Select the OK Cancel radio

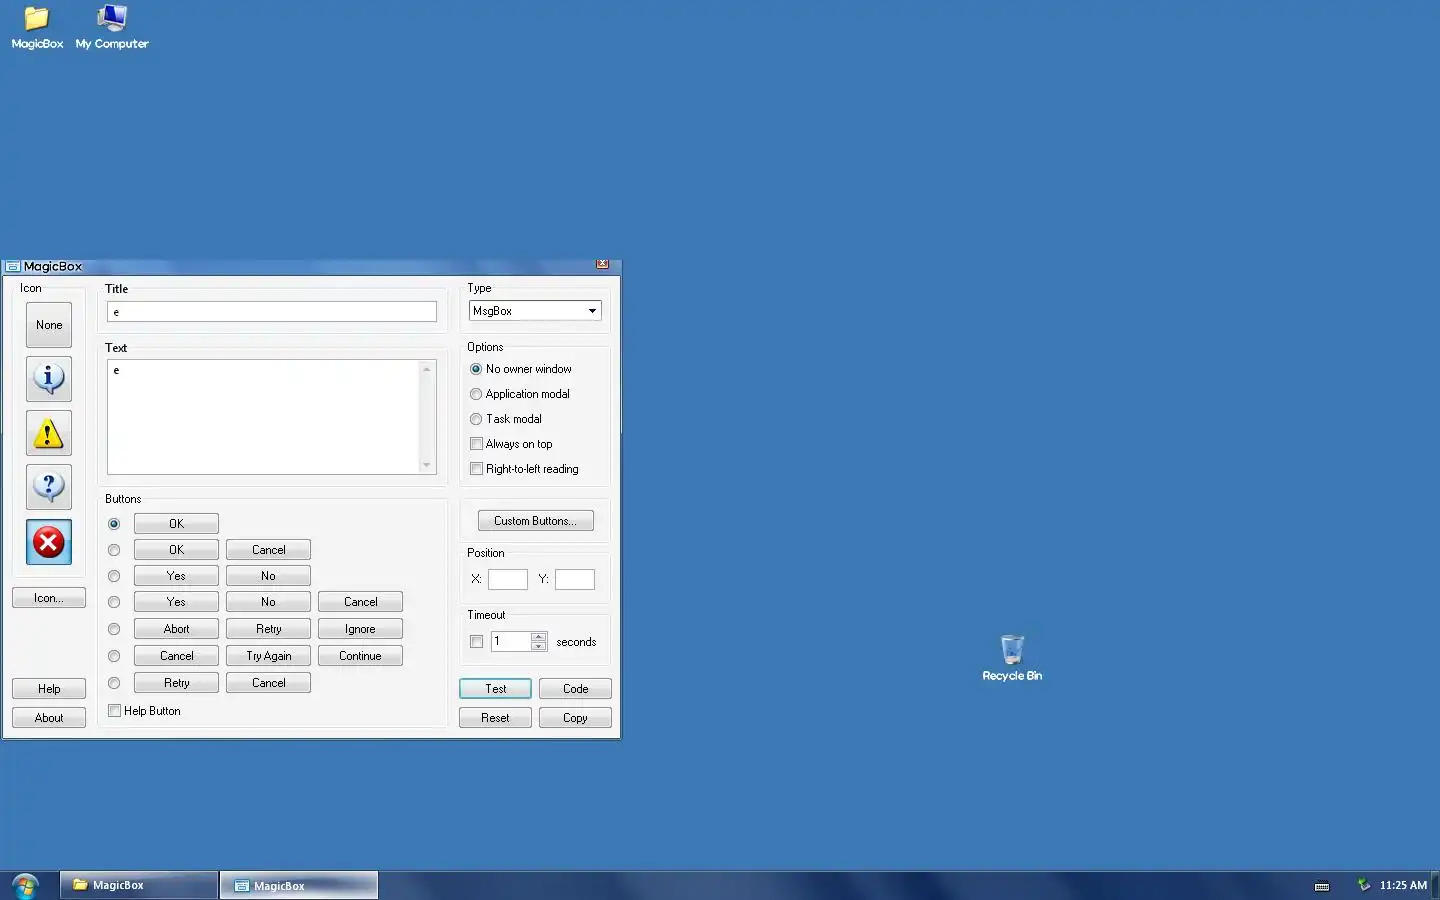[114, 550]
